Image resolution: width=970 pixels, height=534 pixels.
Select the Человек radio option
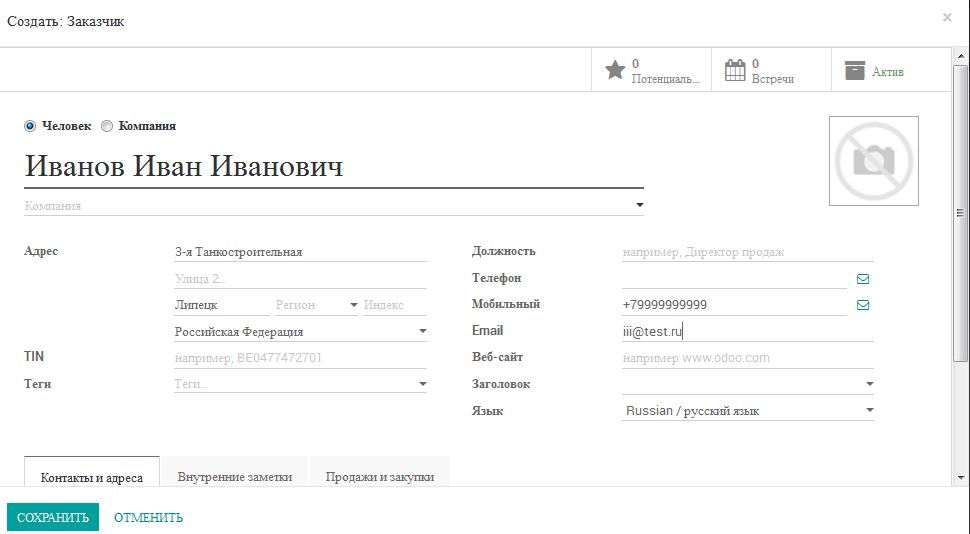pyautogui.click(x=30, y=126)
